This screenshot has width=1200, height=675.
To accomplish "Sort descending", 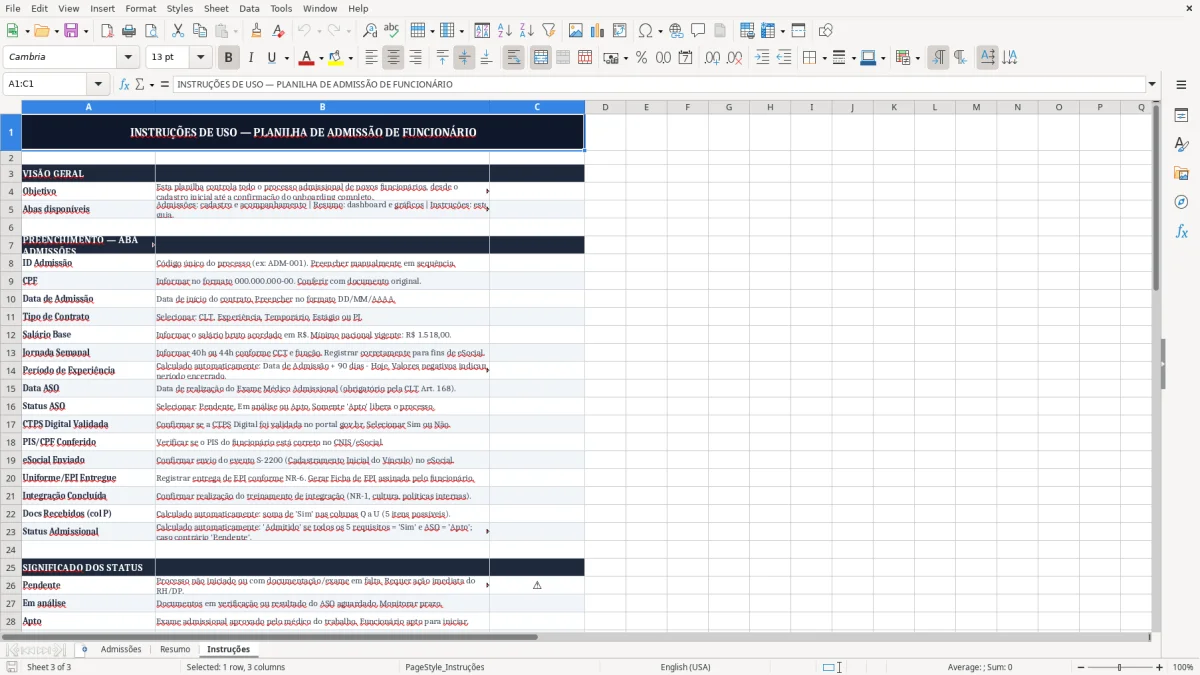I will tap(526, 31).
